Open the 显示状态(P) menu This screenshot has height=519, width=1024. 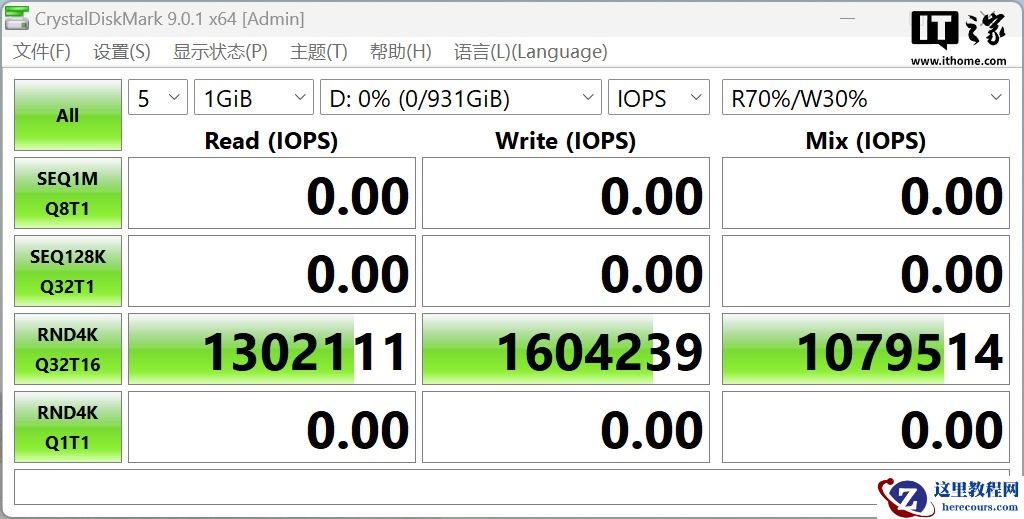coord(220,52)
